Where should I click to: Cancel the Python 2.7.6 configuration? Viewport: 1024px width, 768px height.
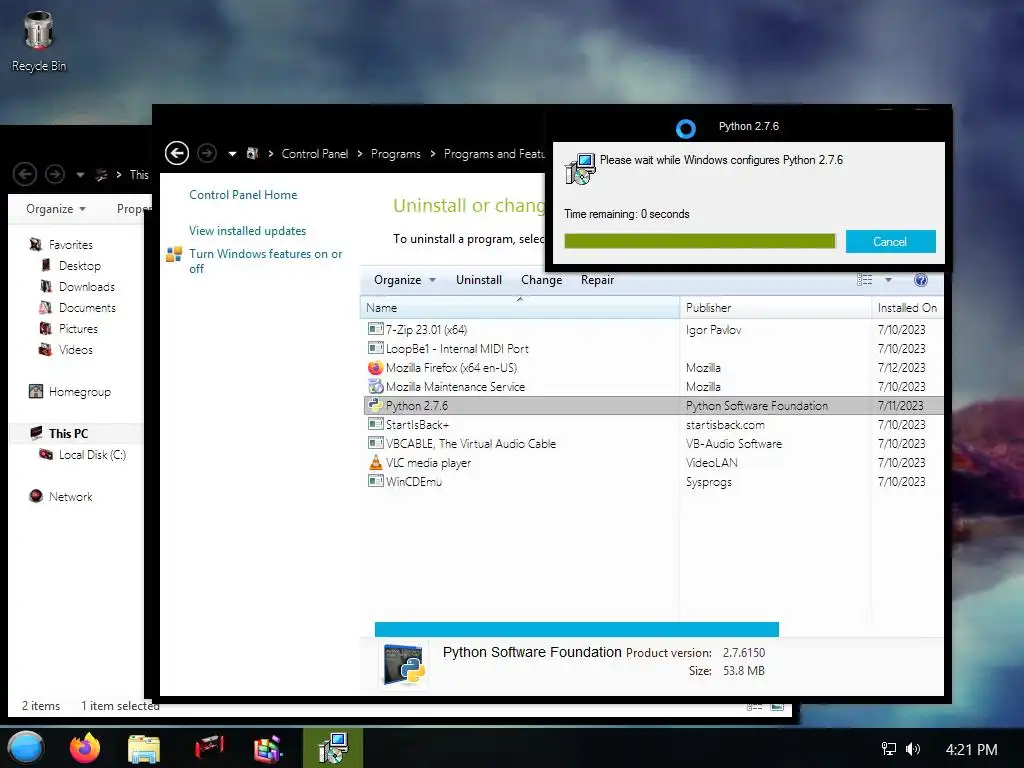pyautogui.click(x=890, y=242)
